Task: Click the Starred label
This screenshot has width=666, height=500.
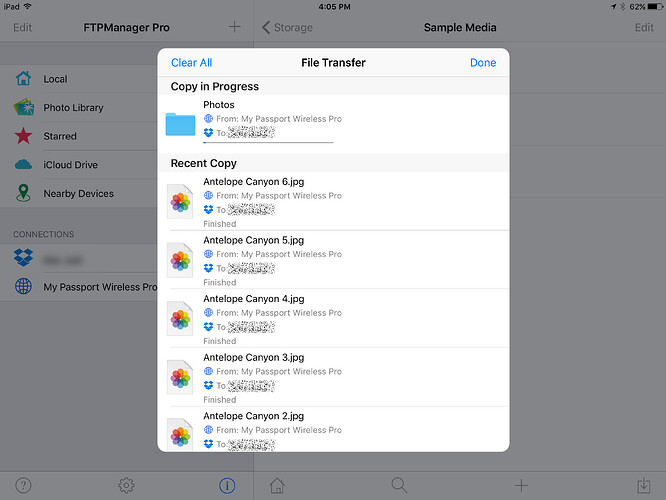Action: click(60, 136)
